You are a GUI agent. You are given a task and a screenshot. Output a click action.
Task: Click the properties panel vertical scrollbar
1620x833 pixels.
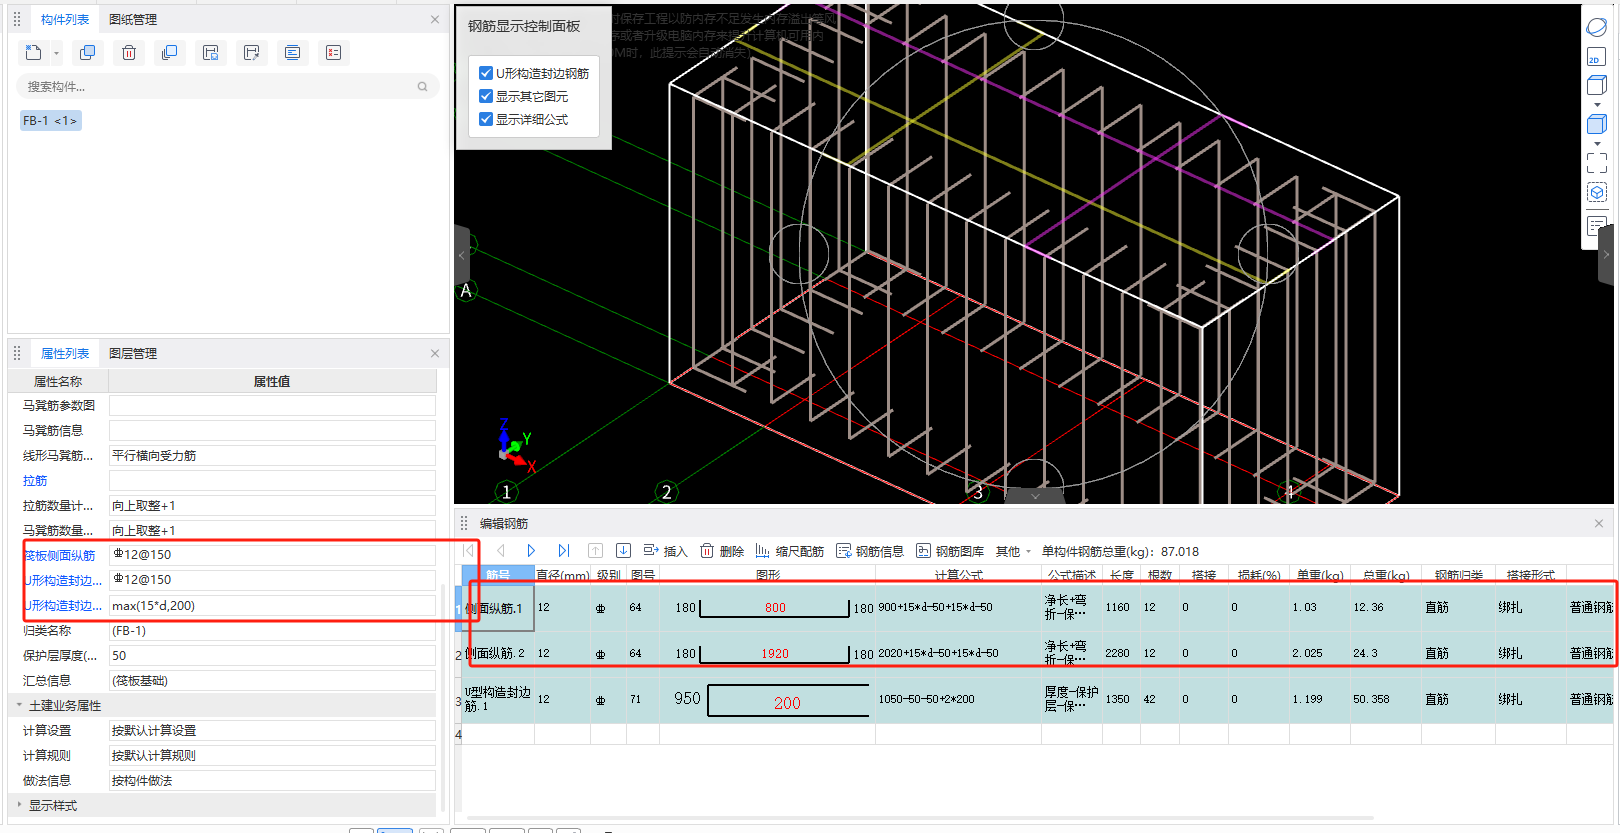click(x=443, y=700)
